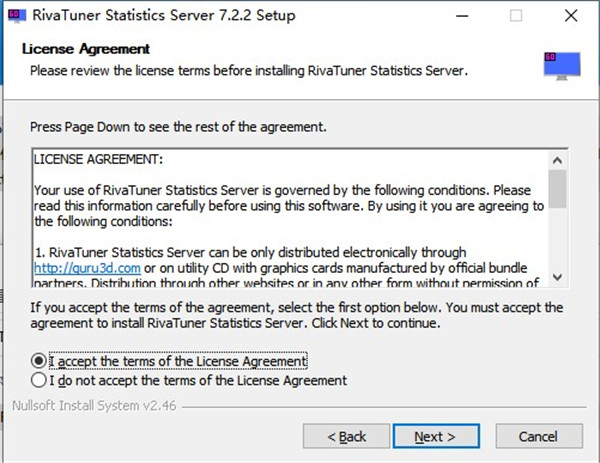Choose I do not accept the terms
Viewport: 600px width, 463px height.
tap(39, 380)
